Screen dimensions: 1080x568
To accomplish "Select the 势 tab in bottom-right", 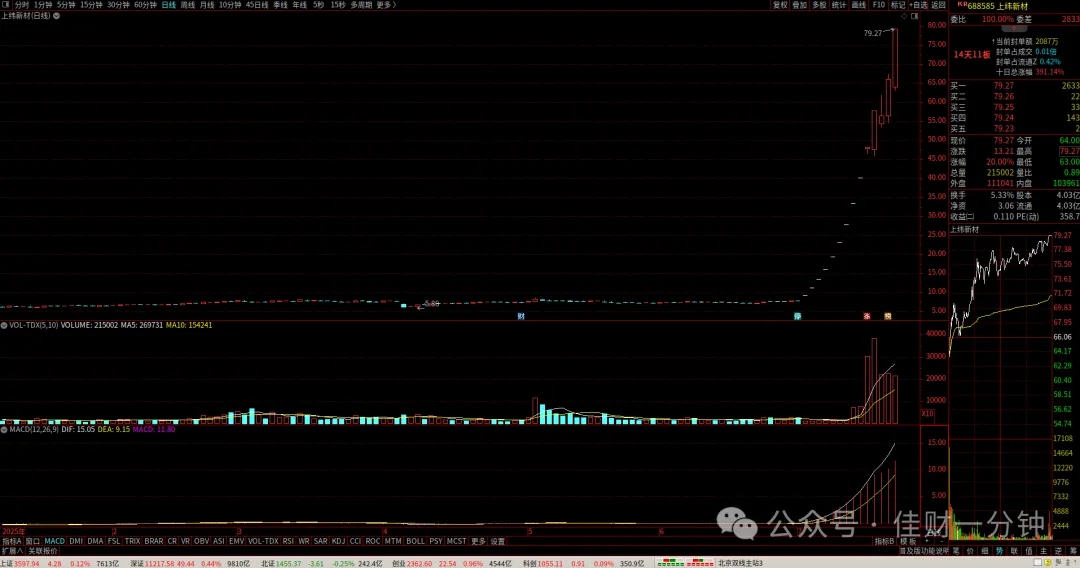I will coord(999,551).
